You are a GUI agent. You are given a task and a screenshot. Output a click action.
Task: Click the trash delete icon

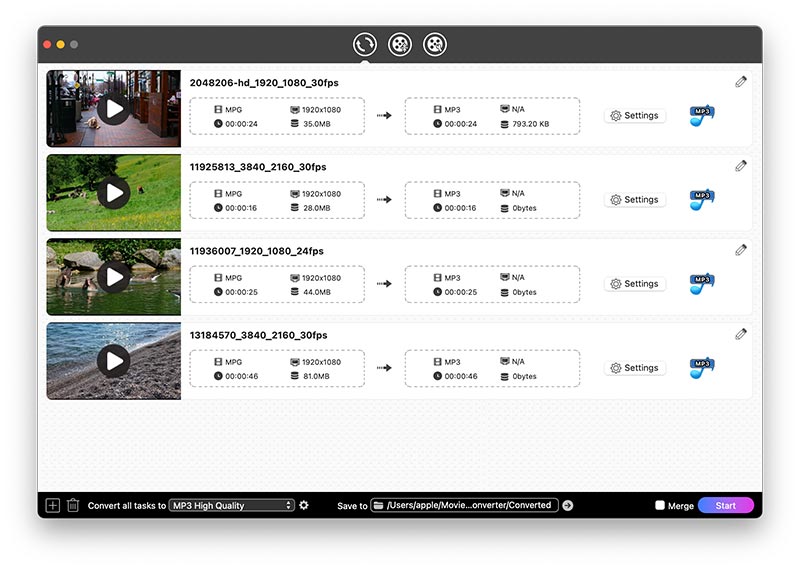click(x=73, y=505)
